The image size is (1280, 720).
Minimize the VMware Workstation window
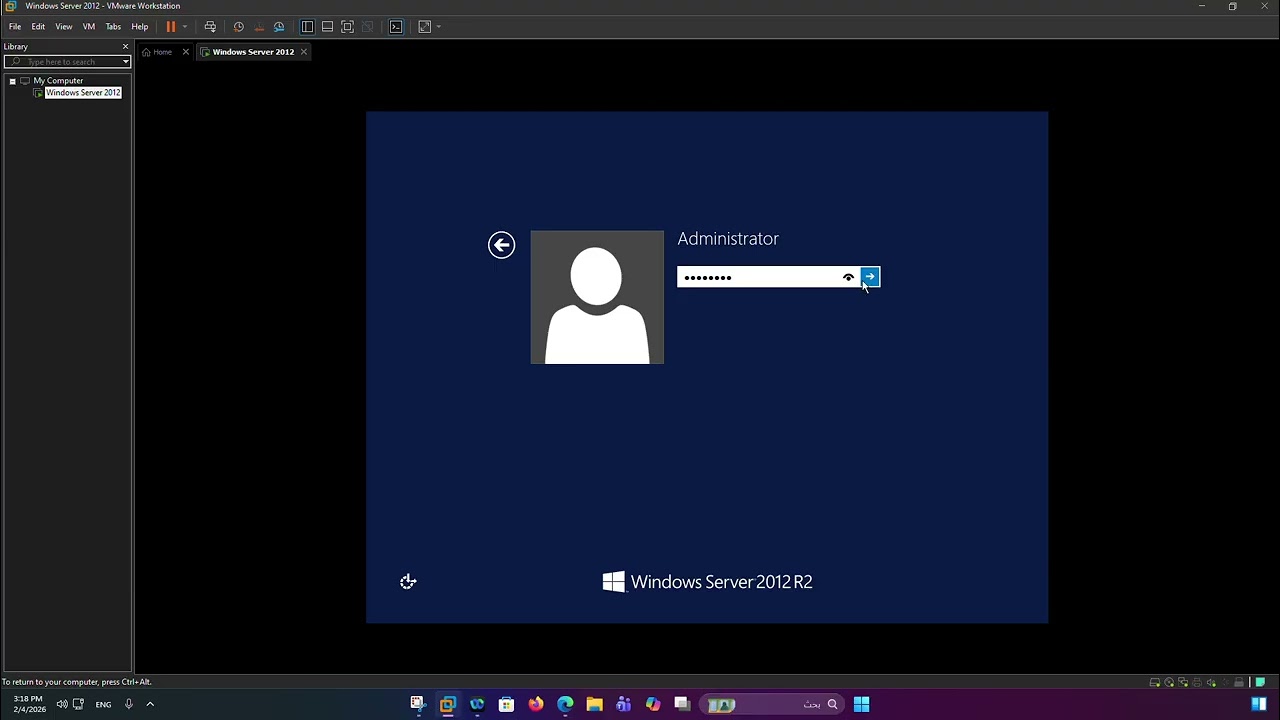[1202, 6]
